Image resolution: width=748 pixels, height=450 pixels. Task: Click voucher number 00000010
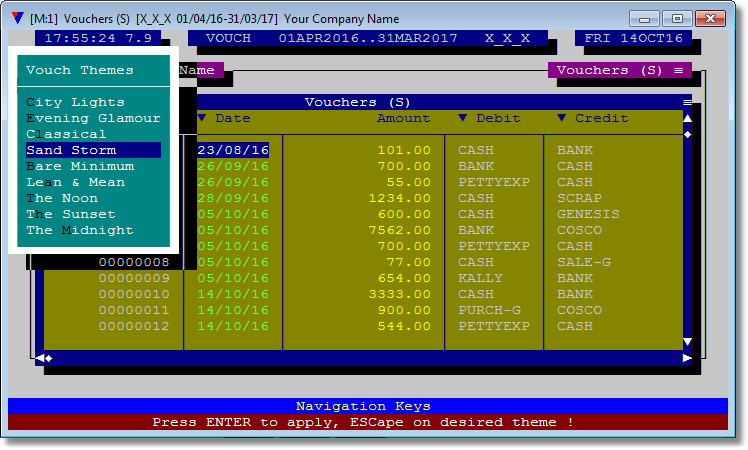point(134,294)
